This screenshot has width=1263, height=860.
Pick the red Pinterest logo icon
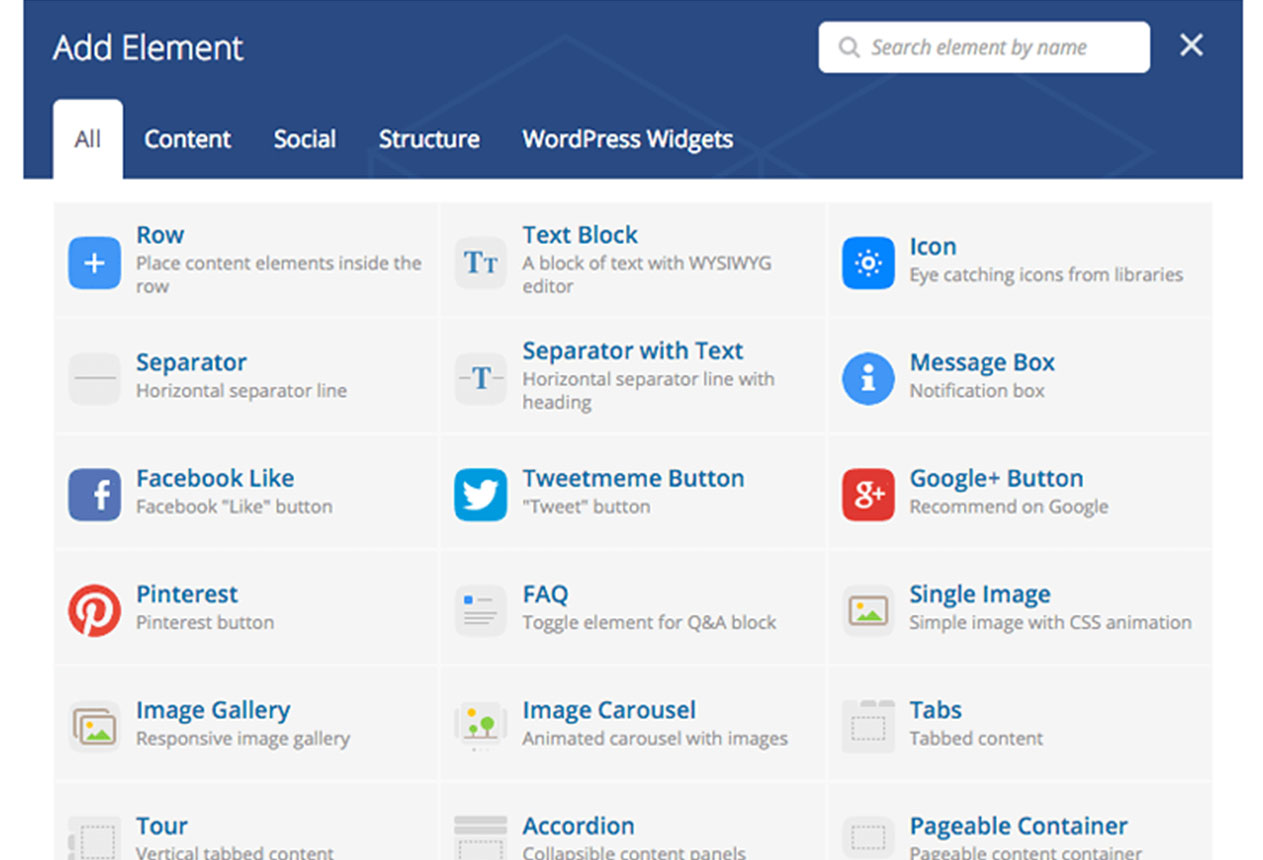click(x=94, y=610)
